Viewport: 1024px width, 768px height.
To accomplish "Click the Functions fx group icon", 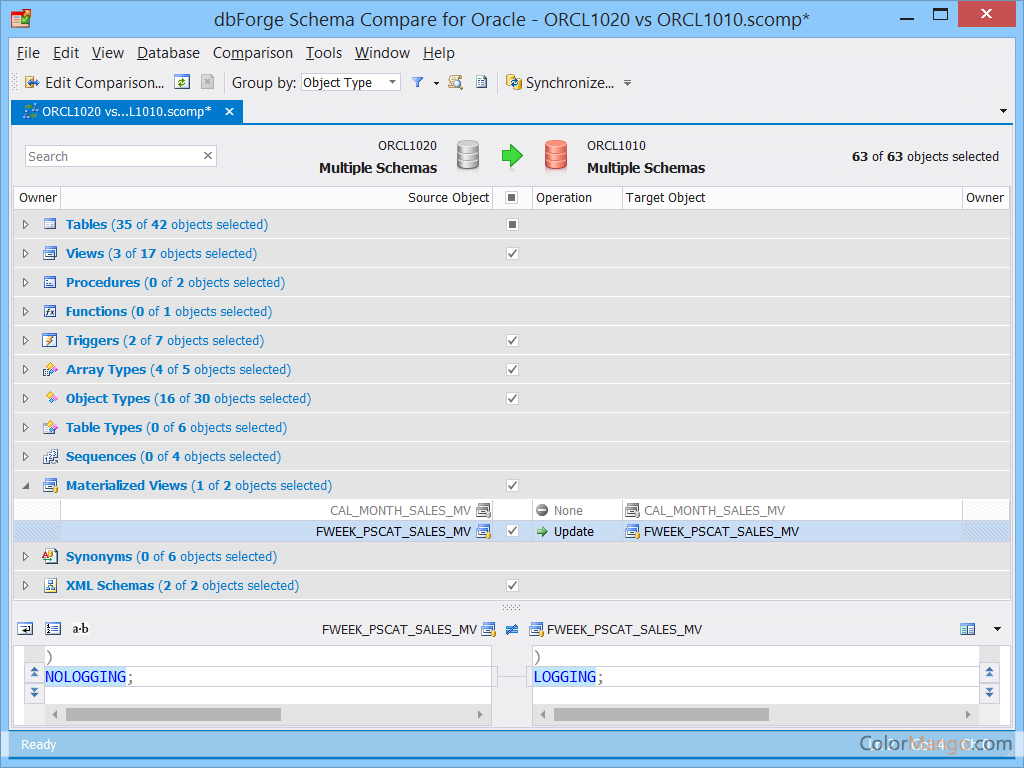I will coord(50,312).
